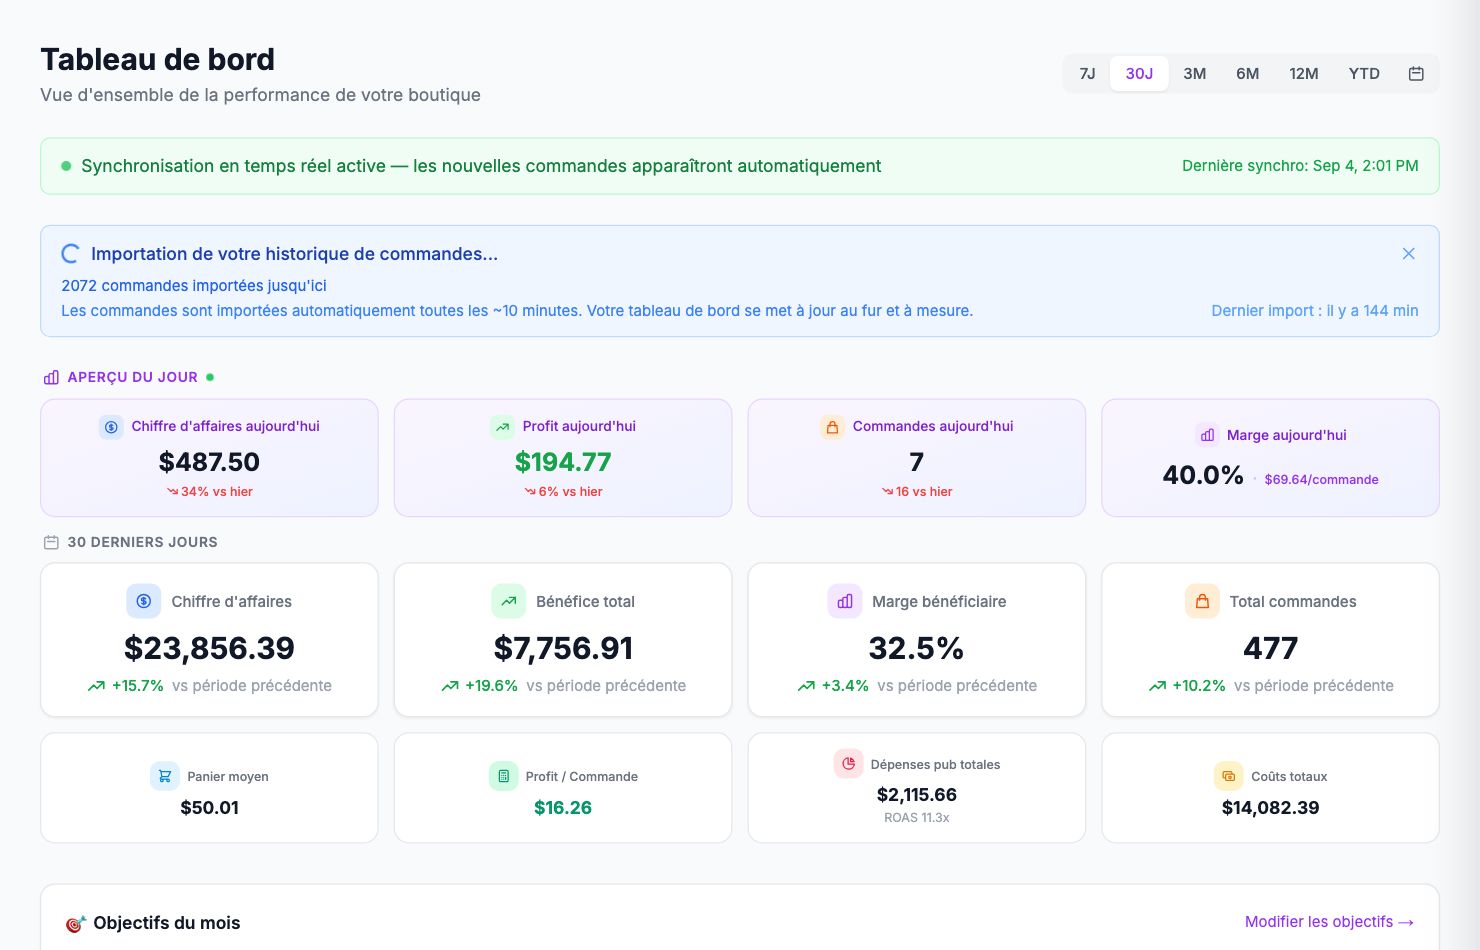Screen dimensions: 1480x950
Task: Choose the 12M period tab
Action: (x=1304, y=73)
